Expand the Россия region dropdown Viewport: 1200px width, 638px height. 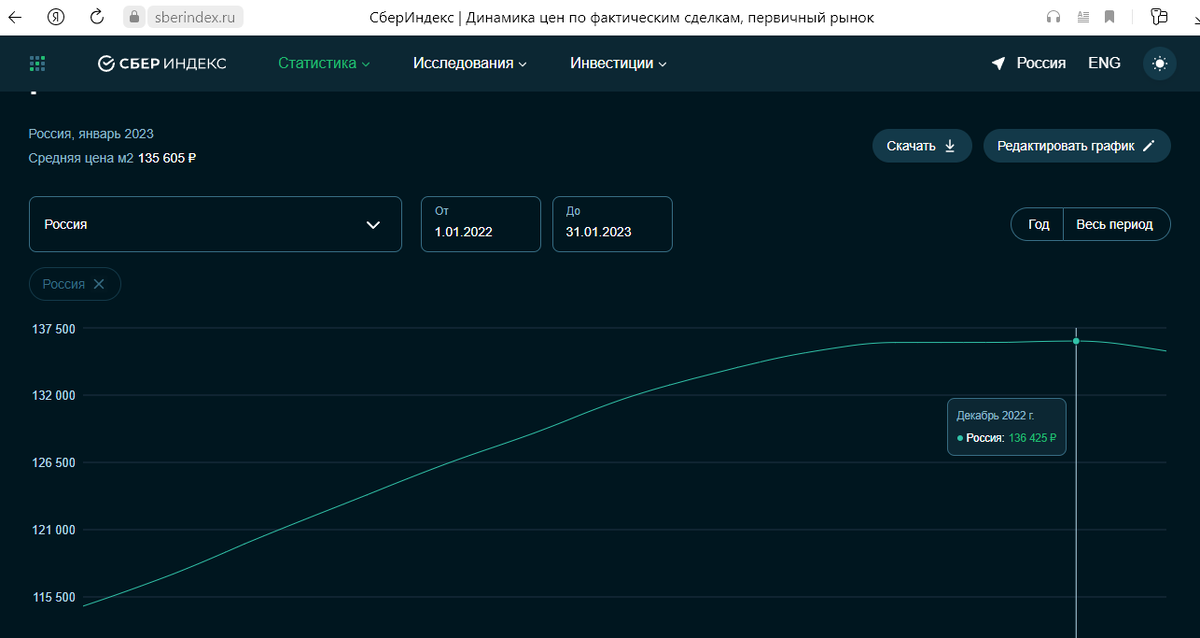tap(215, 224)
